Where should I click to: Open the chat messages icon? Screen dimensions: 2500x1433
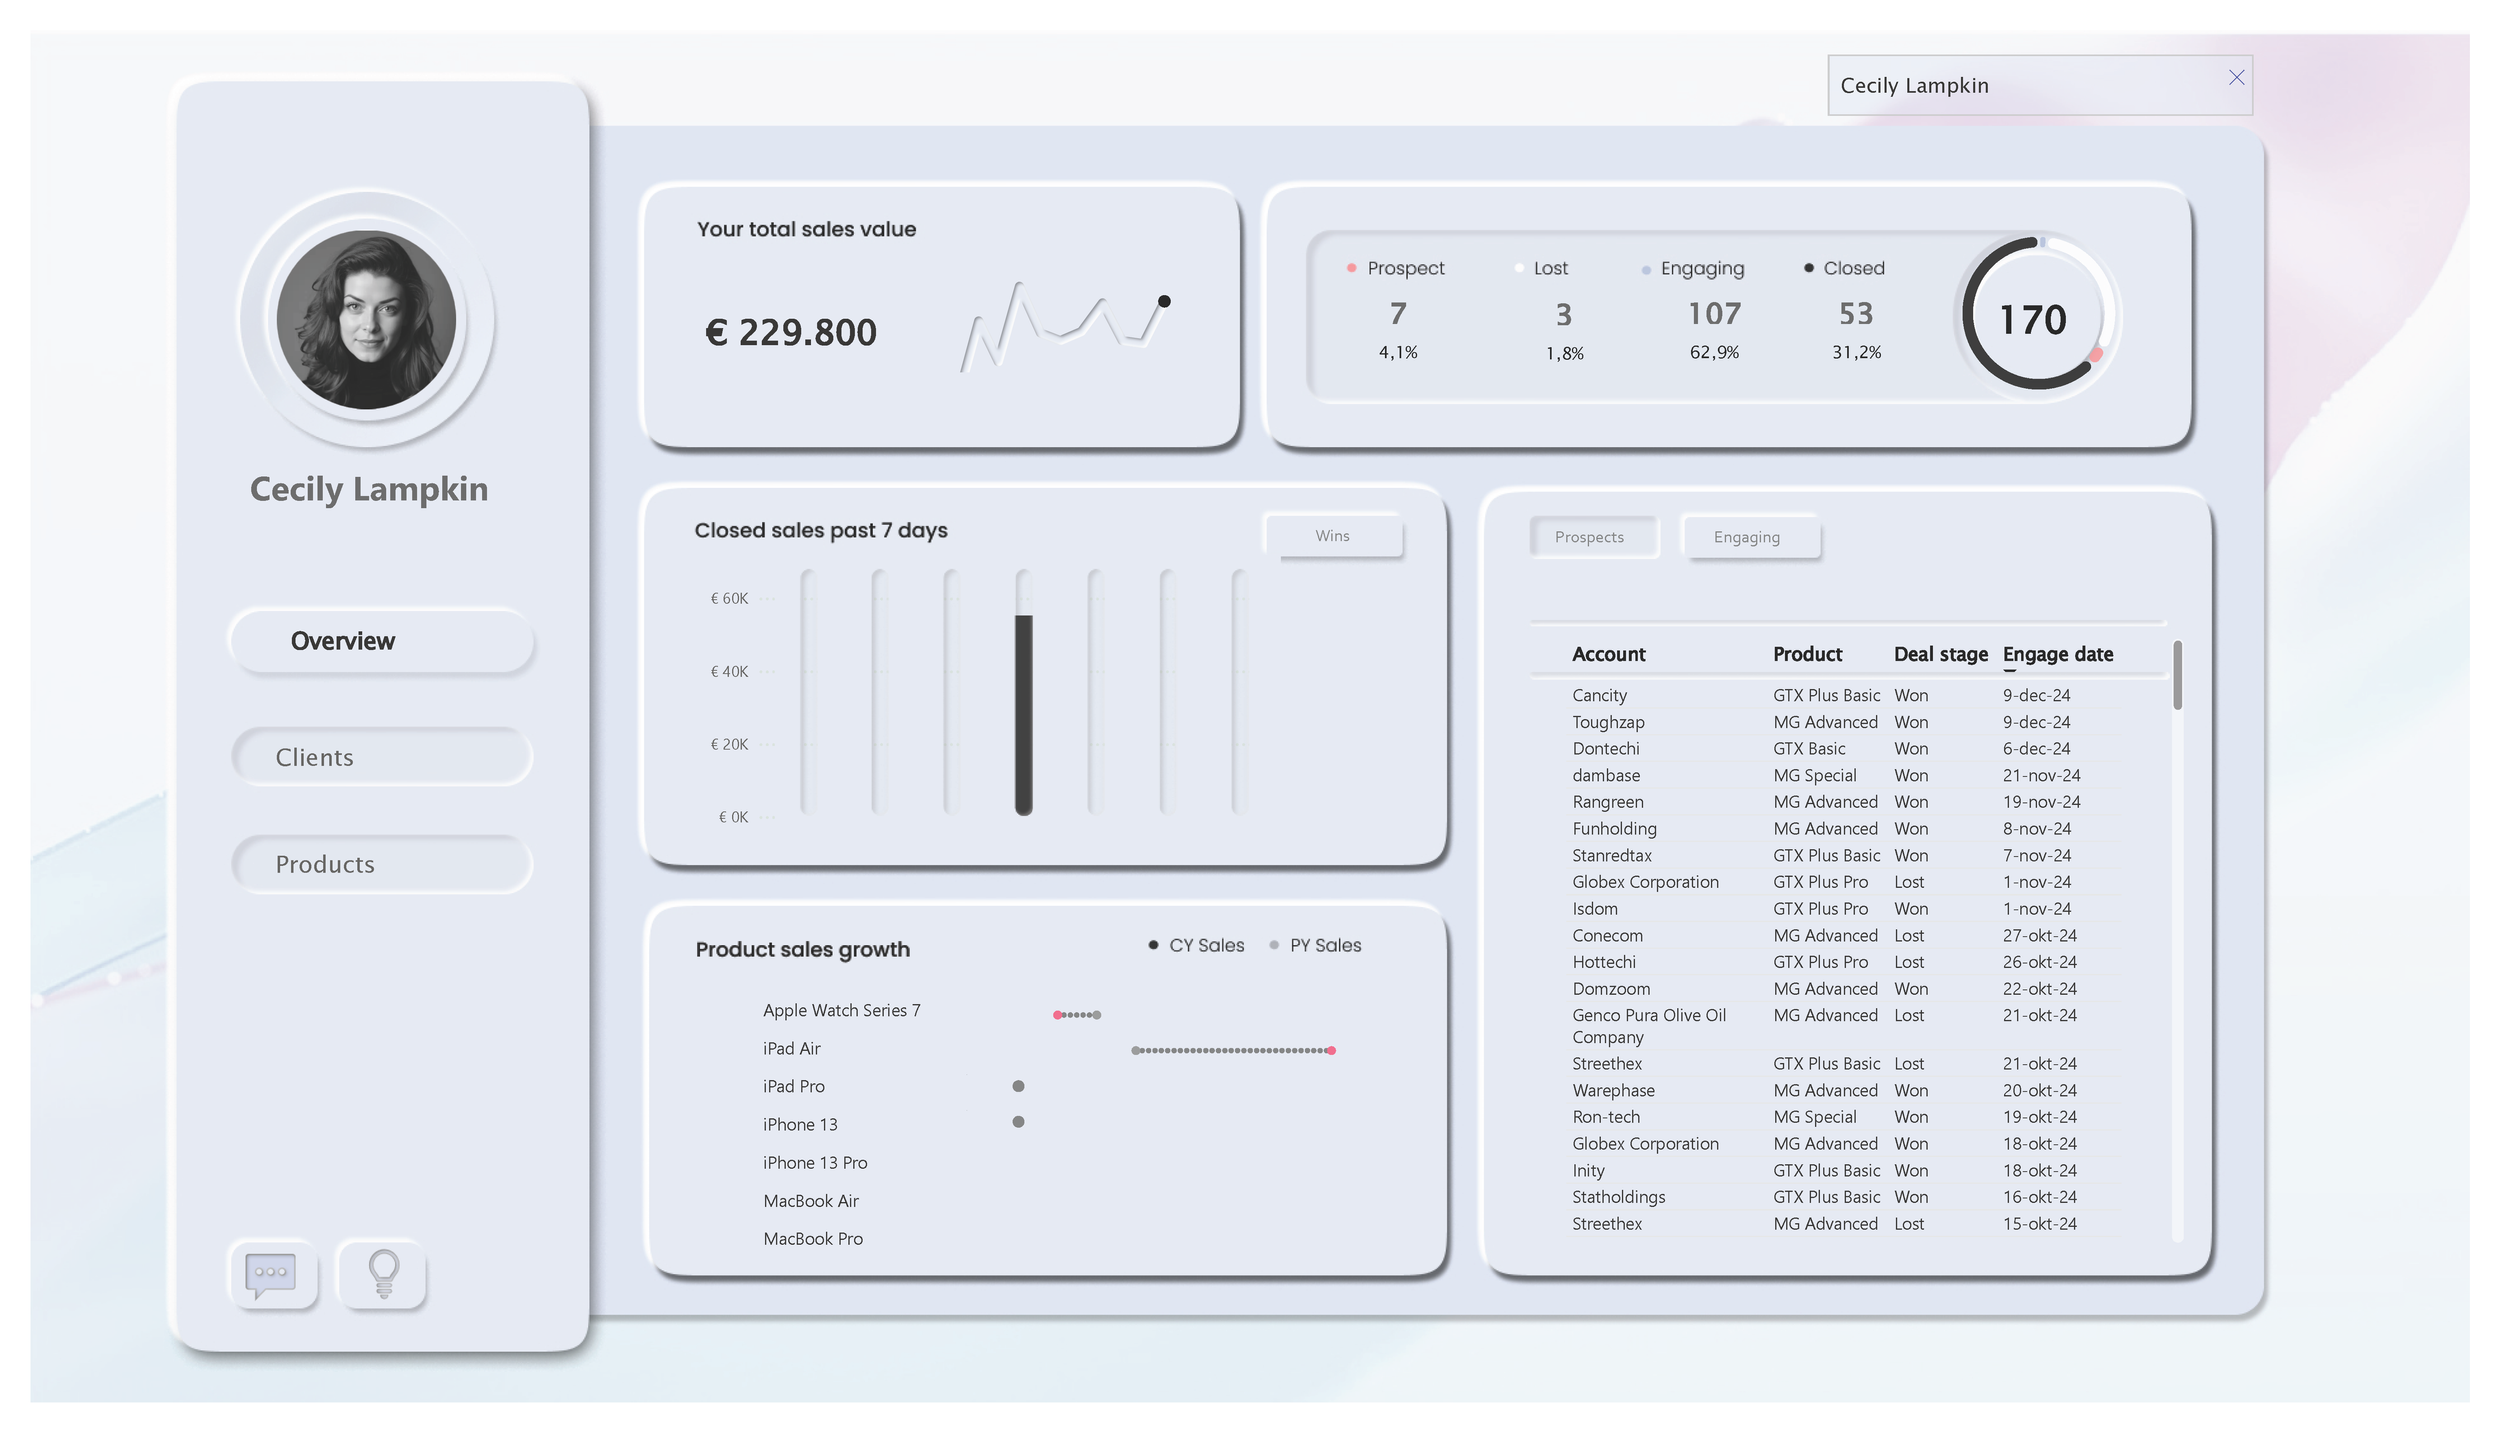point(272,1274)
